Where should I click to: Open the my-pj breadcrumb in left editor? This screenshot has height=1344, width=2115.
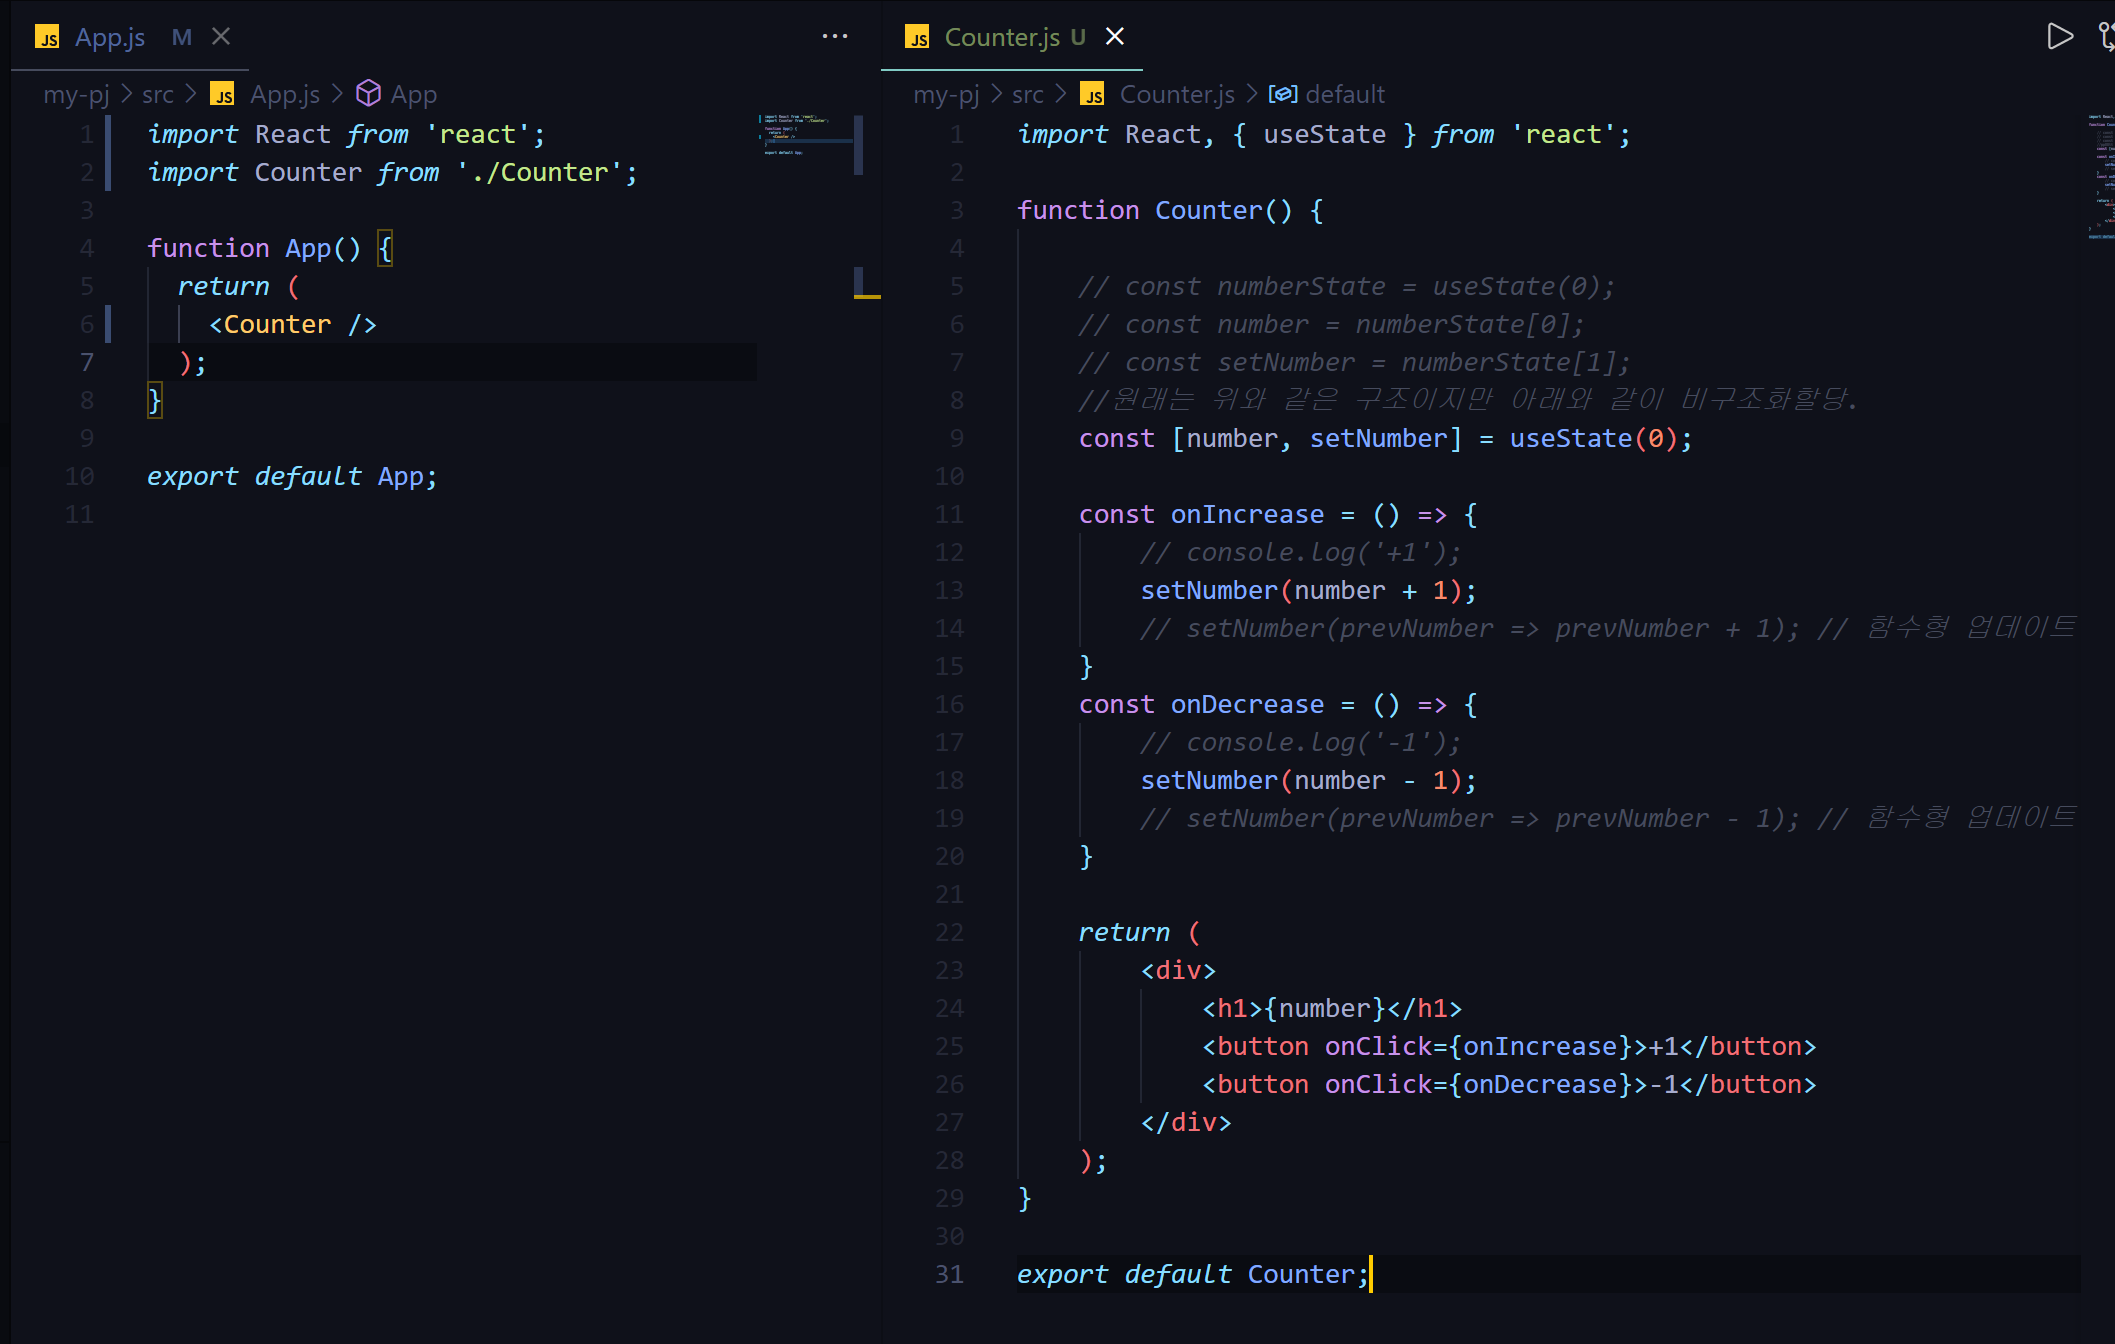pyautogui.click(x=76, y=95)
